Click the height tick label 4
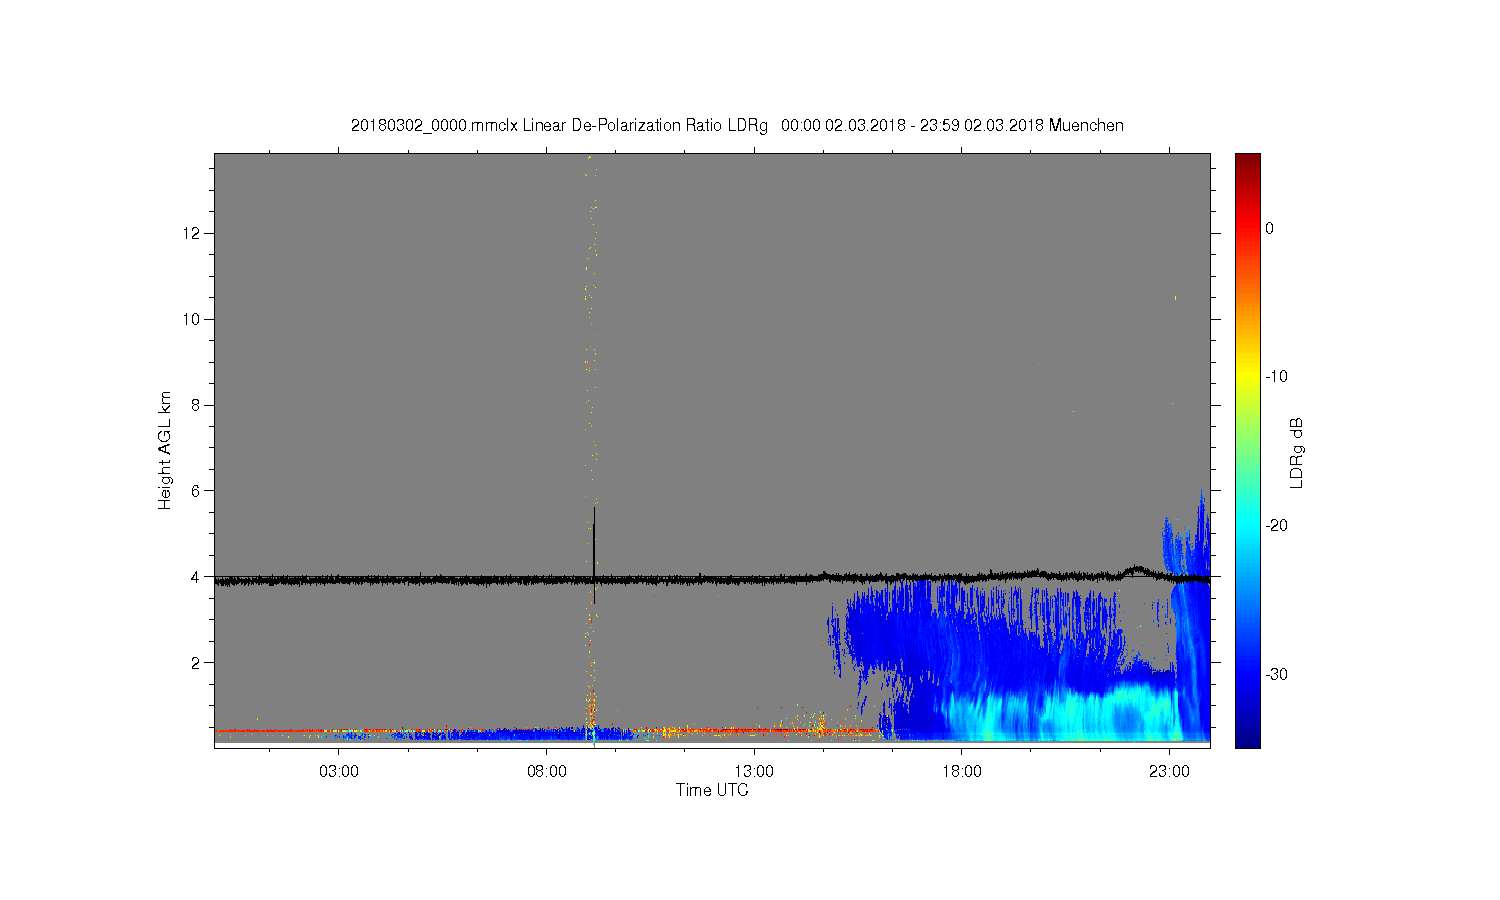The image size is (1500, 900). (x=197, y=576)
